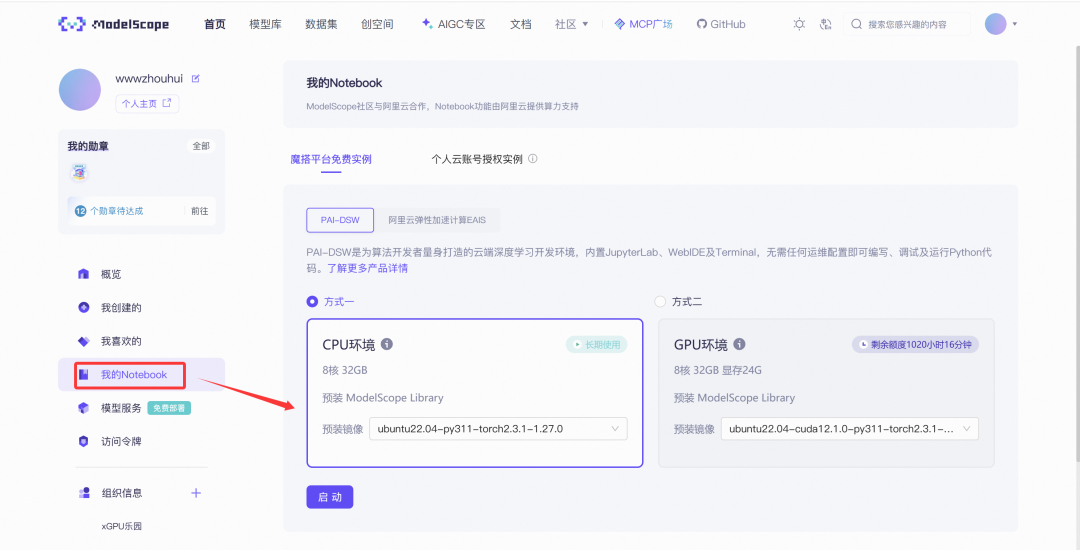The height and width of the screenshot is (550, 1080).
Task: Click the language switch icon
Action: pyautogui.click(x=826, y=24)
